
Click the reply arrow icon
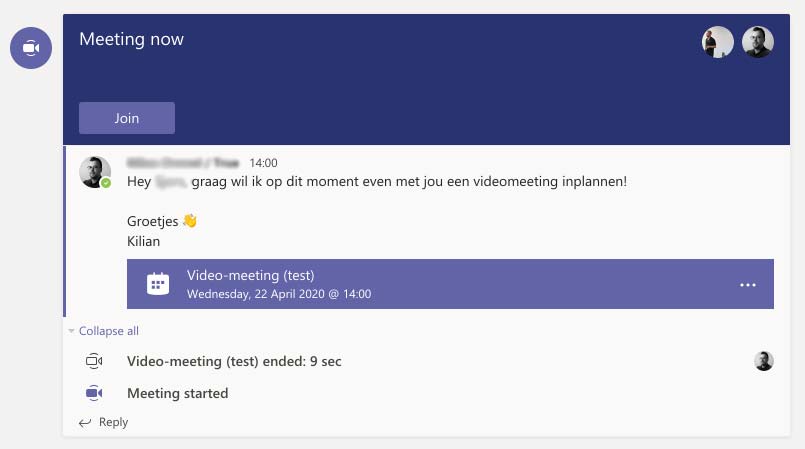pyautogui.click(x=85, y=422)
